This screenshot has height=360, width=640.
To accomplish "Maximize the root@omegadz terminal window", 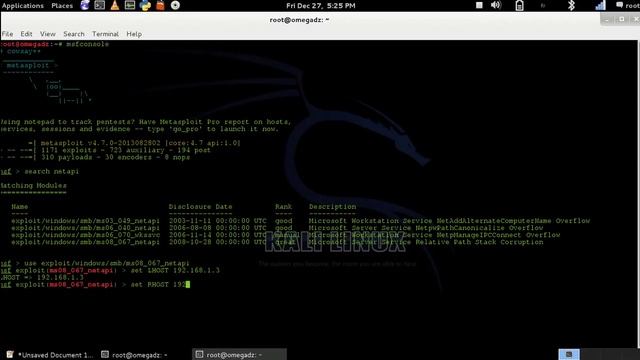I will tap(622, 20).
